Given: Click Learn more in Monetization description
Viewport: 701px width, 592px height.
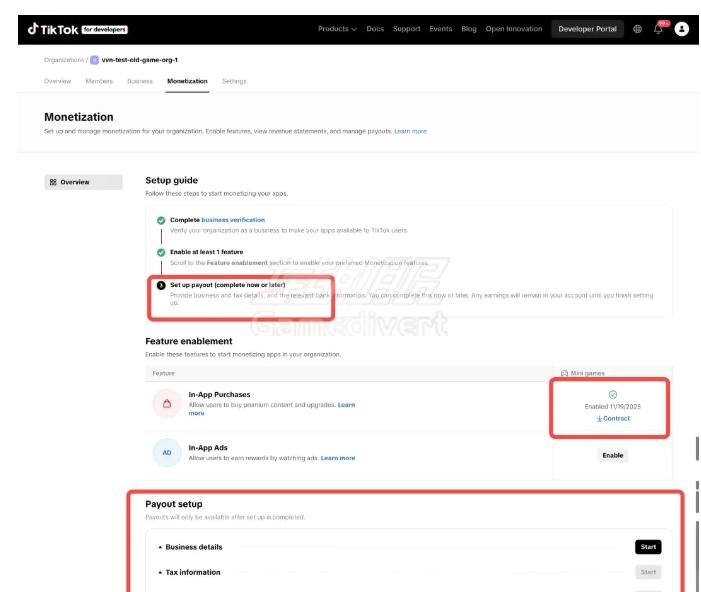Looking at the screenshot, I should 410,131.
